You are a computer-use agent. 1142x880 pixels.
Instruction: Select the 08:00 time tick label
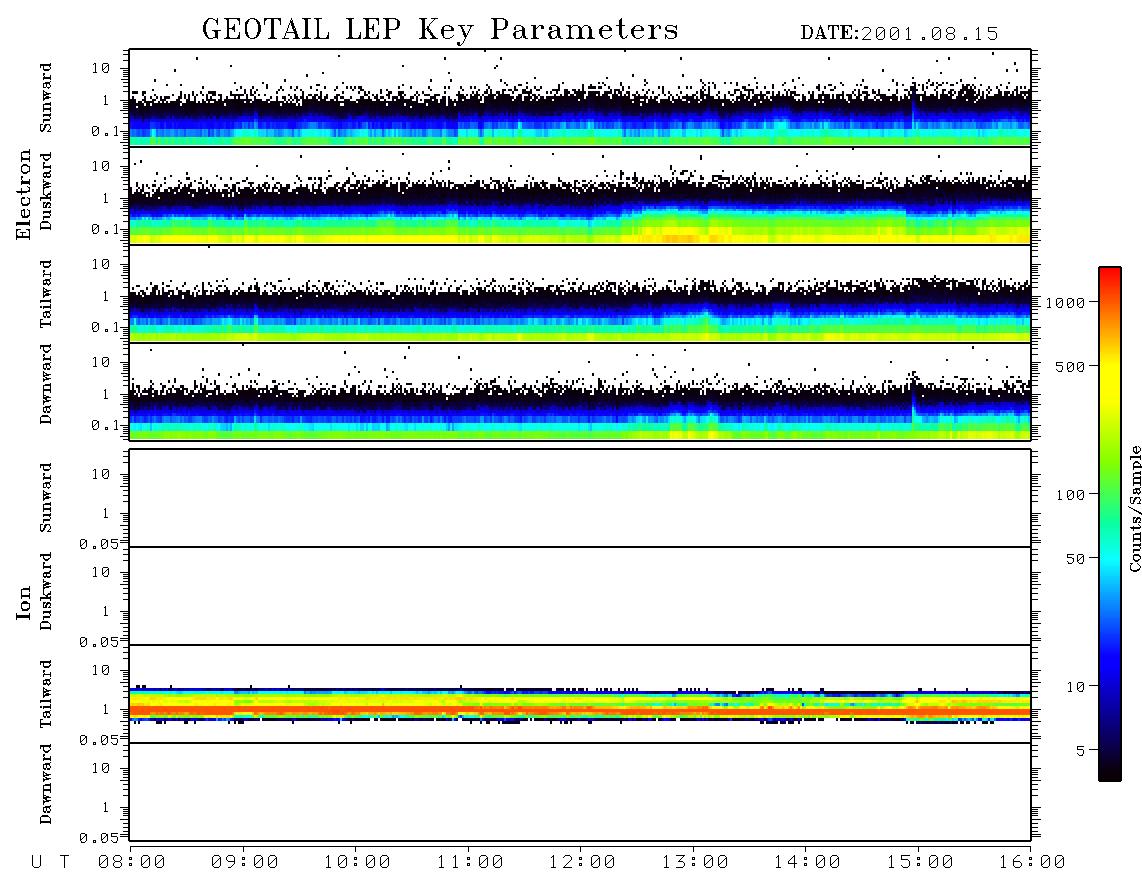tap(132, 863)
